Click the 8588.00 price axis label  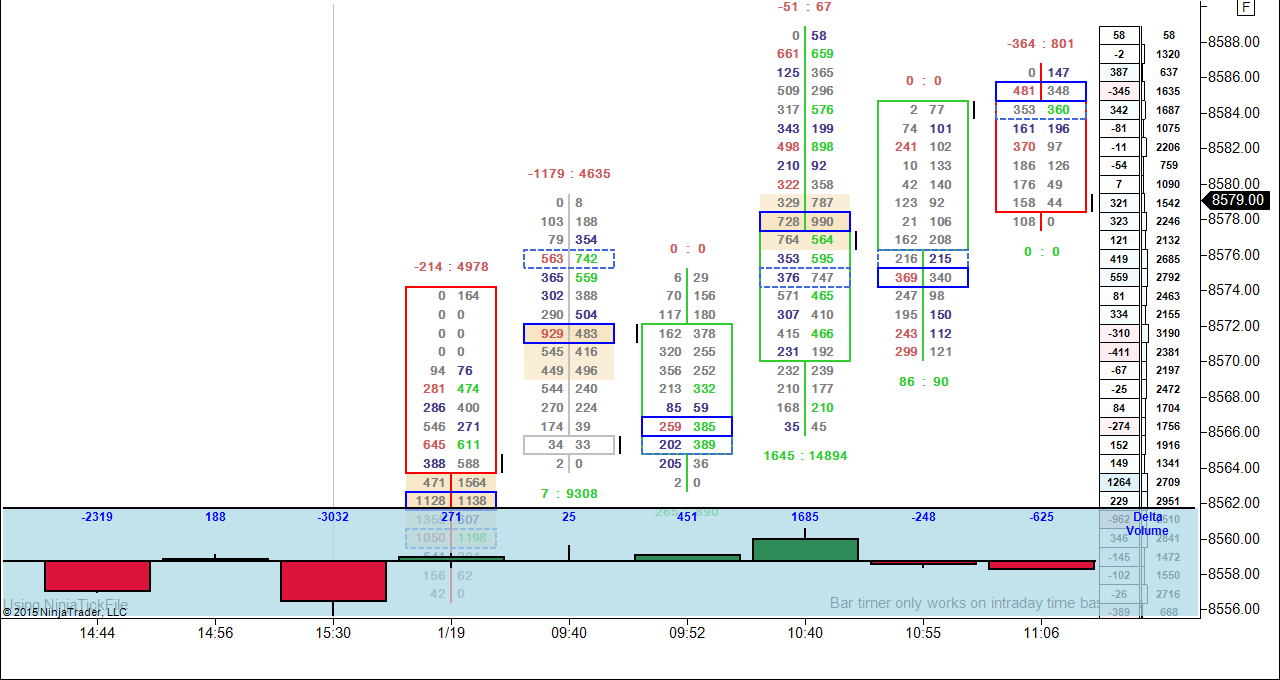[x=1232, y=42]
